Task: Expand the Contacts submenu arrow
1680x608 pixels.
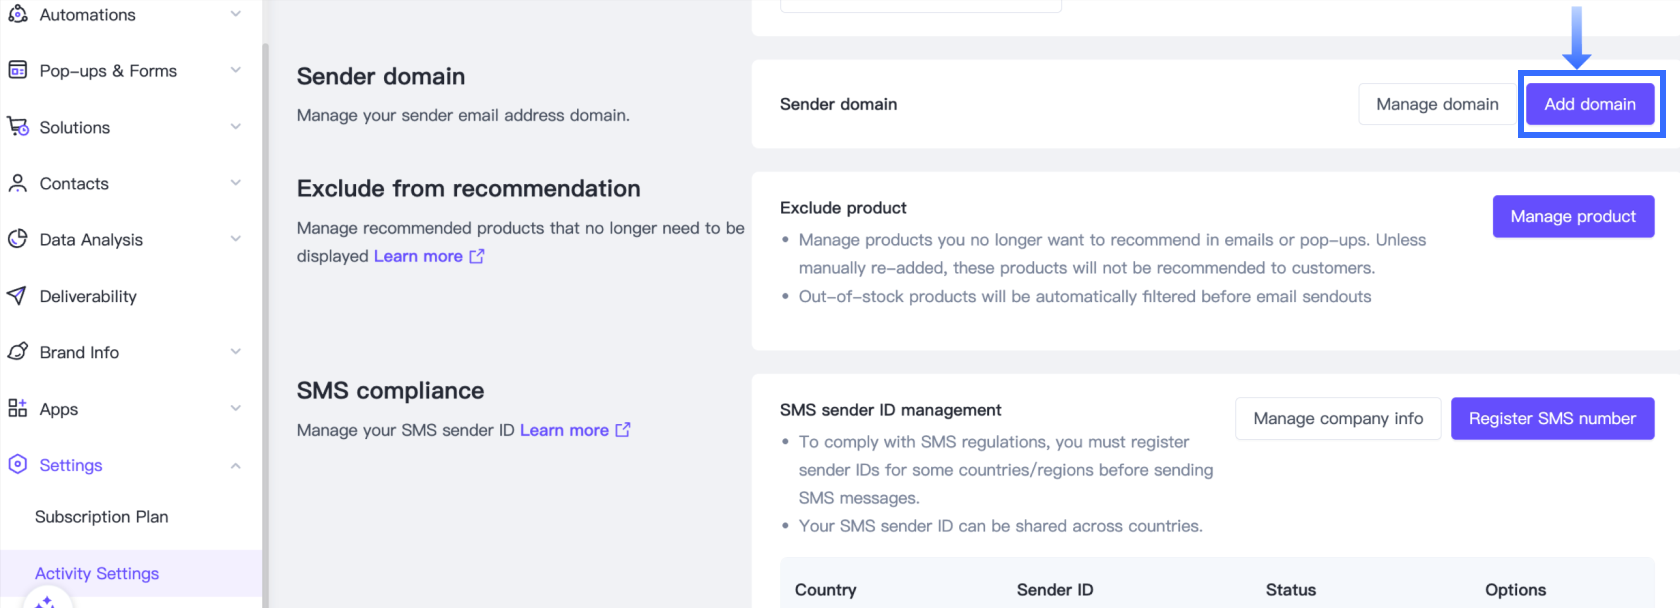Action: point(236,183)
